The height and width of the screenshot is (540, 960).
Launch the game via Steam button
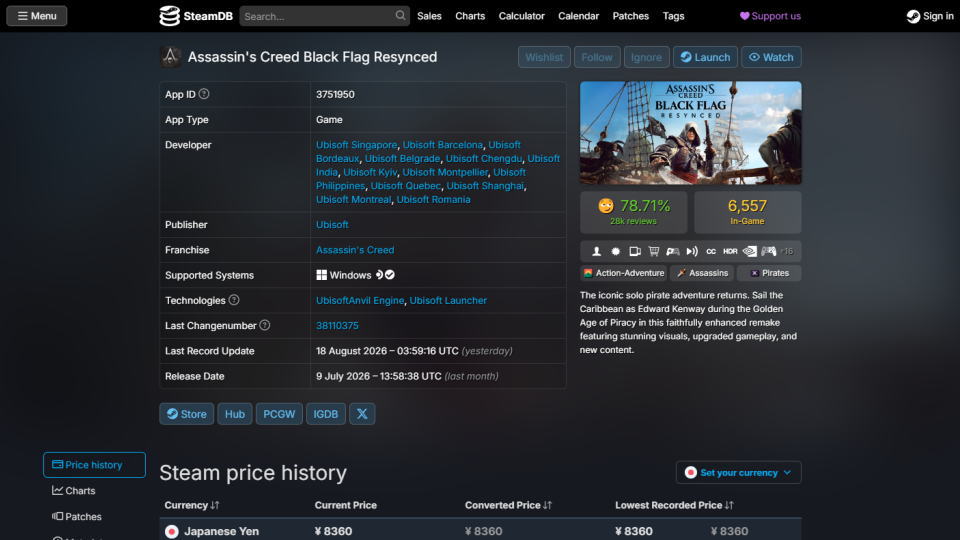[705, 57]
